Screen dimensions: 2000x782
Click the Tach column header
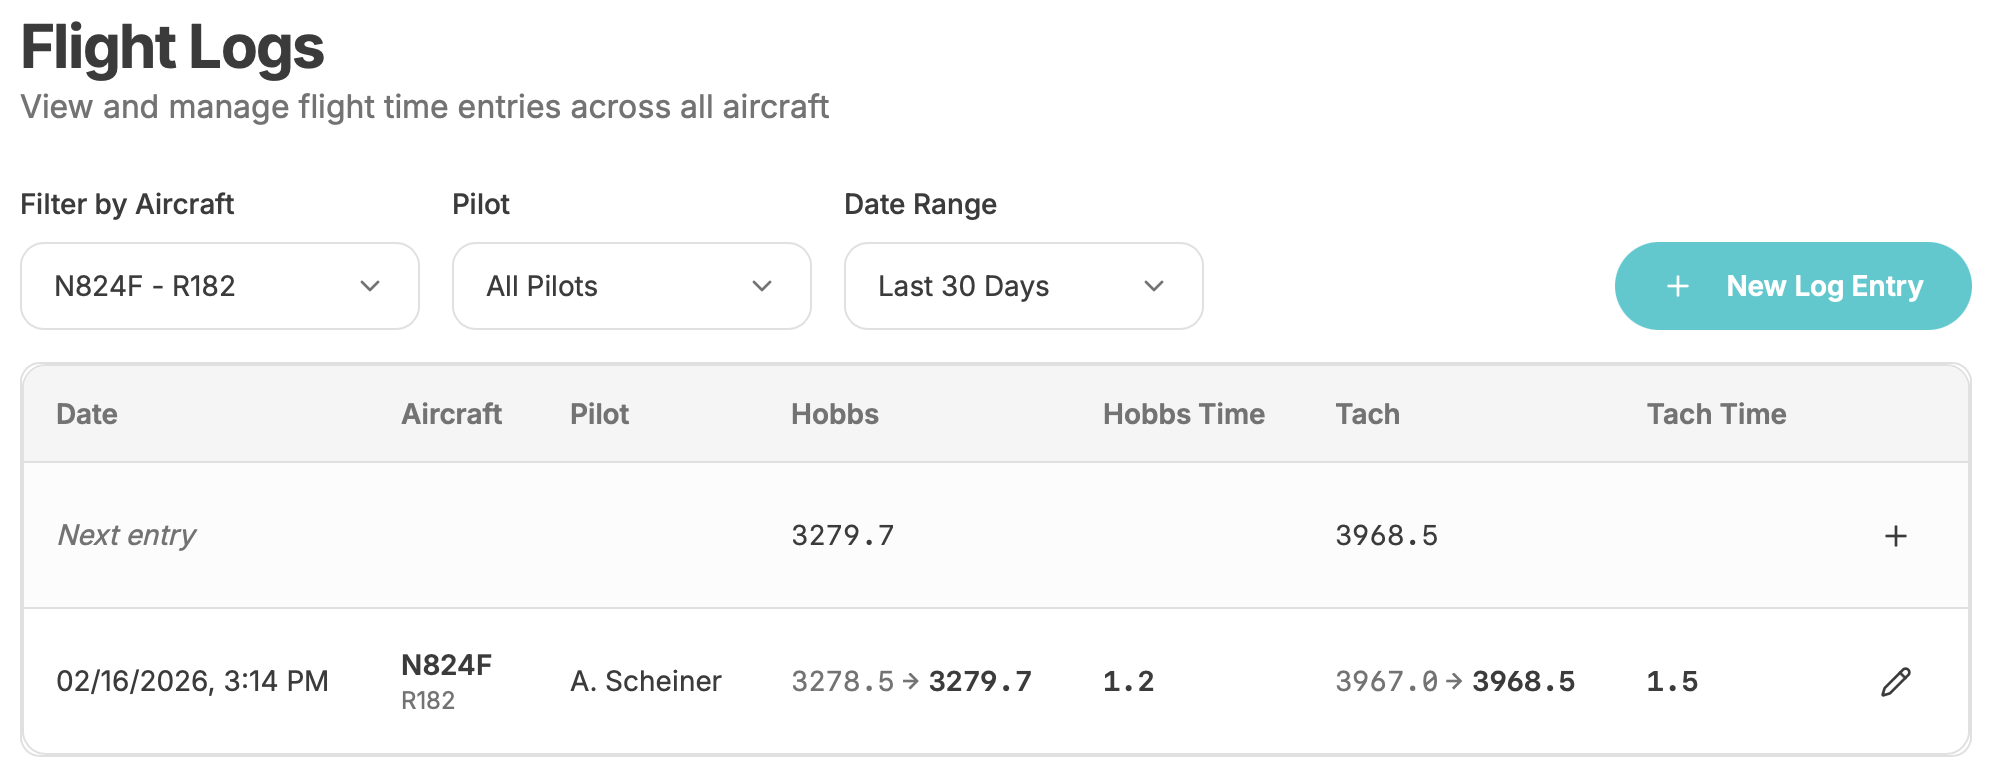coord(1367,414)
